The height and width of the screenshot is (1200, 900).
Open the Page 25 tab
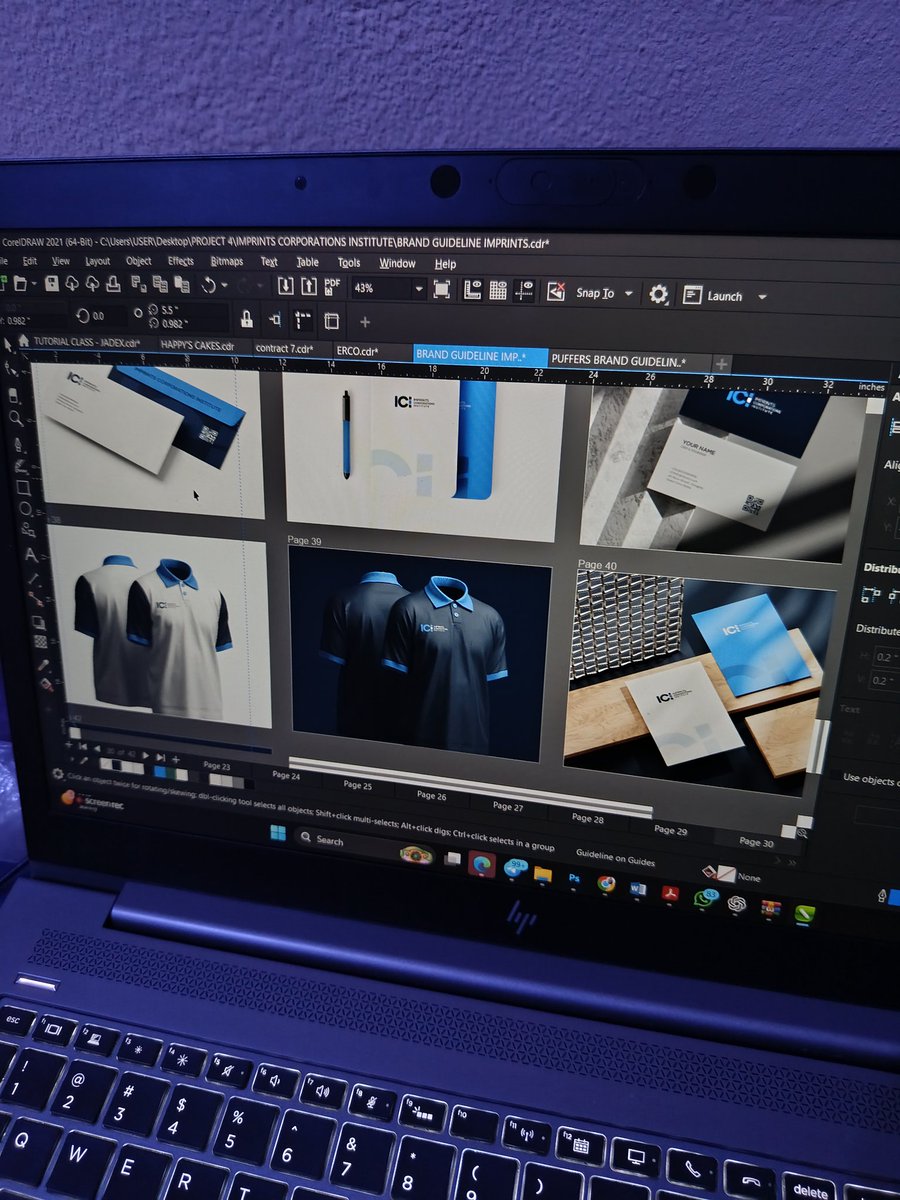tap(358, 786)
